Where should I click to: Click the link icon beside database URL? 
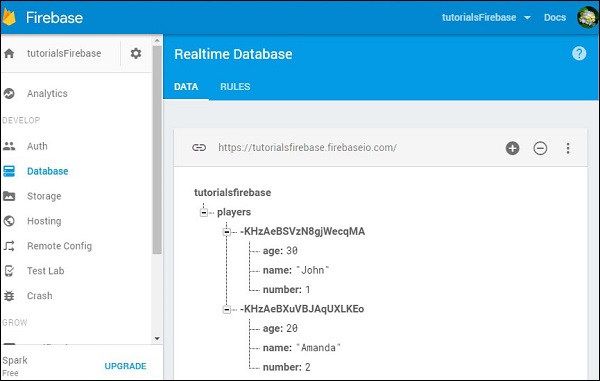[x=199, y=148]
